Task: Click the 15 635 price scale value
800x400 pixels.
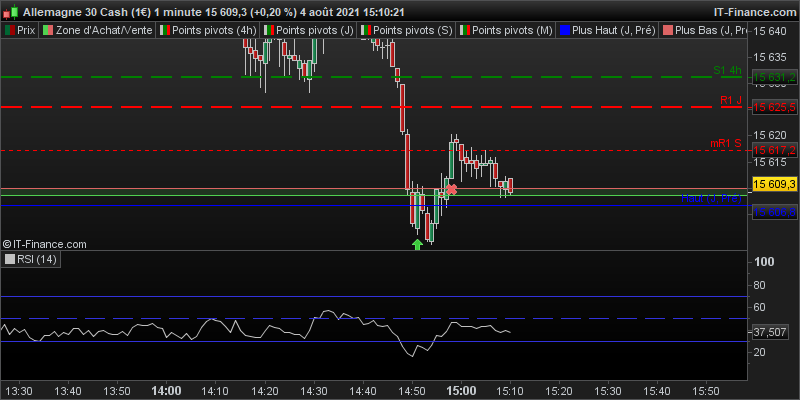Action: coord(771,56)
